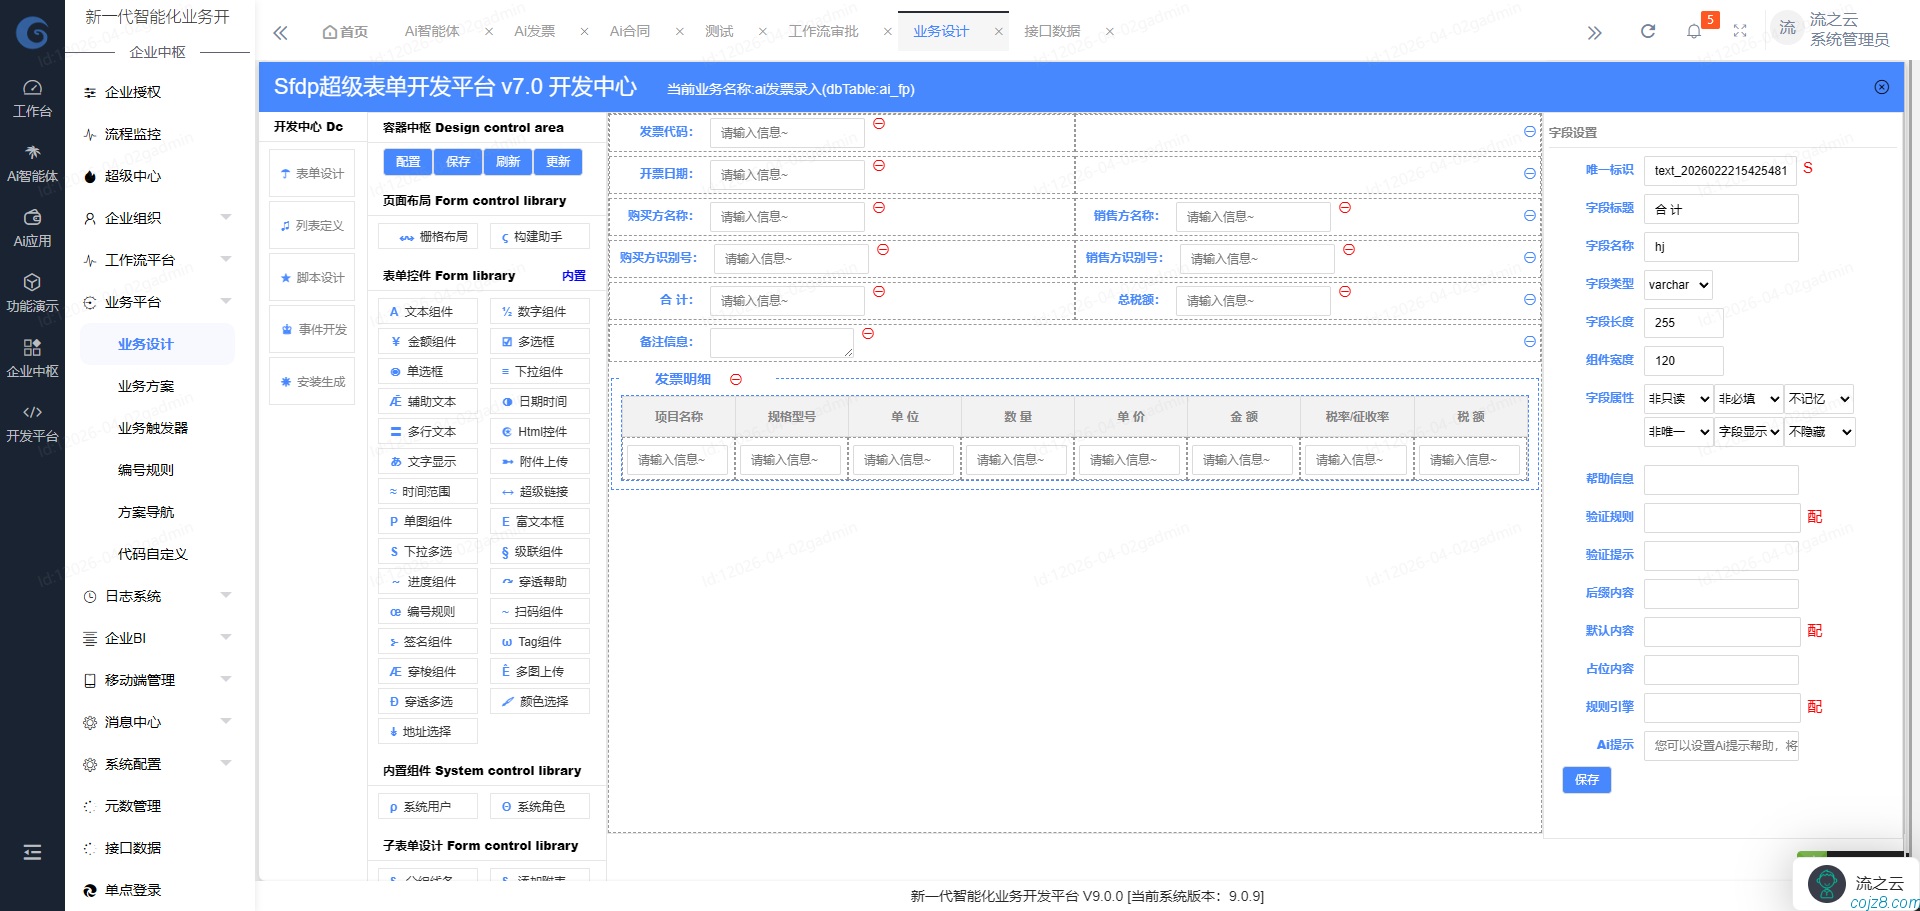Select the 富文本框 rich text component
Image resolution: width=1920 pixels, height=911 pixels.
pyautogui.click(x=539, y=521)
